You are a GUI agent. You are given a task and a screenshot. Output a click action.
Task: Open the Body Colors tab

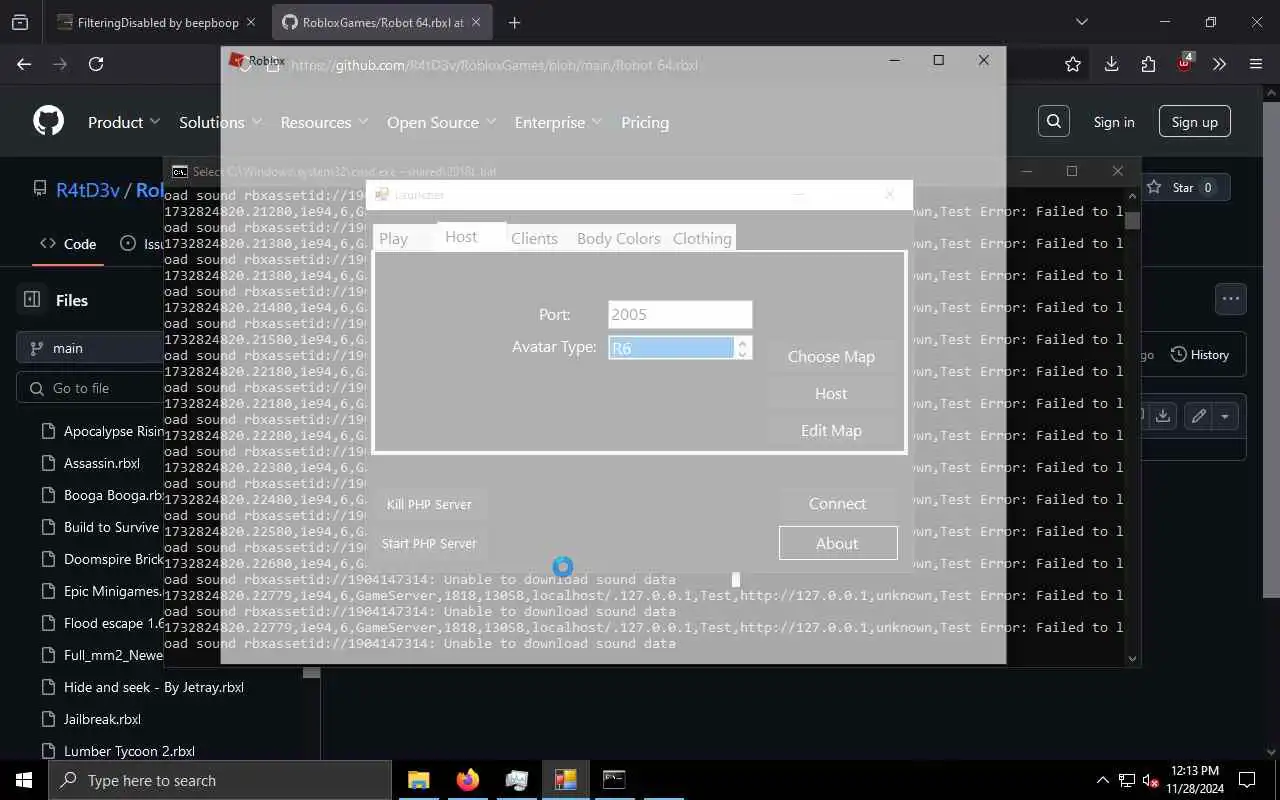(x=618, y=238)
